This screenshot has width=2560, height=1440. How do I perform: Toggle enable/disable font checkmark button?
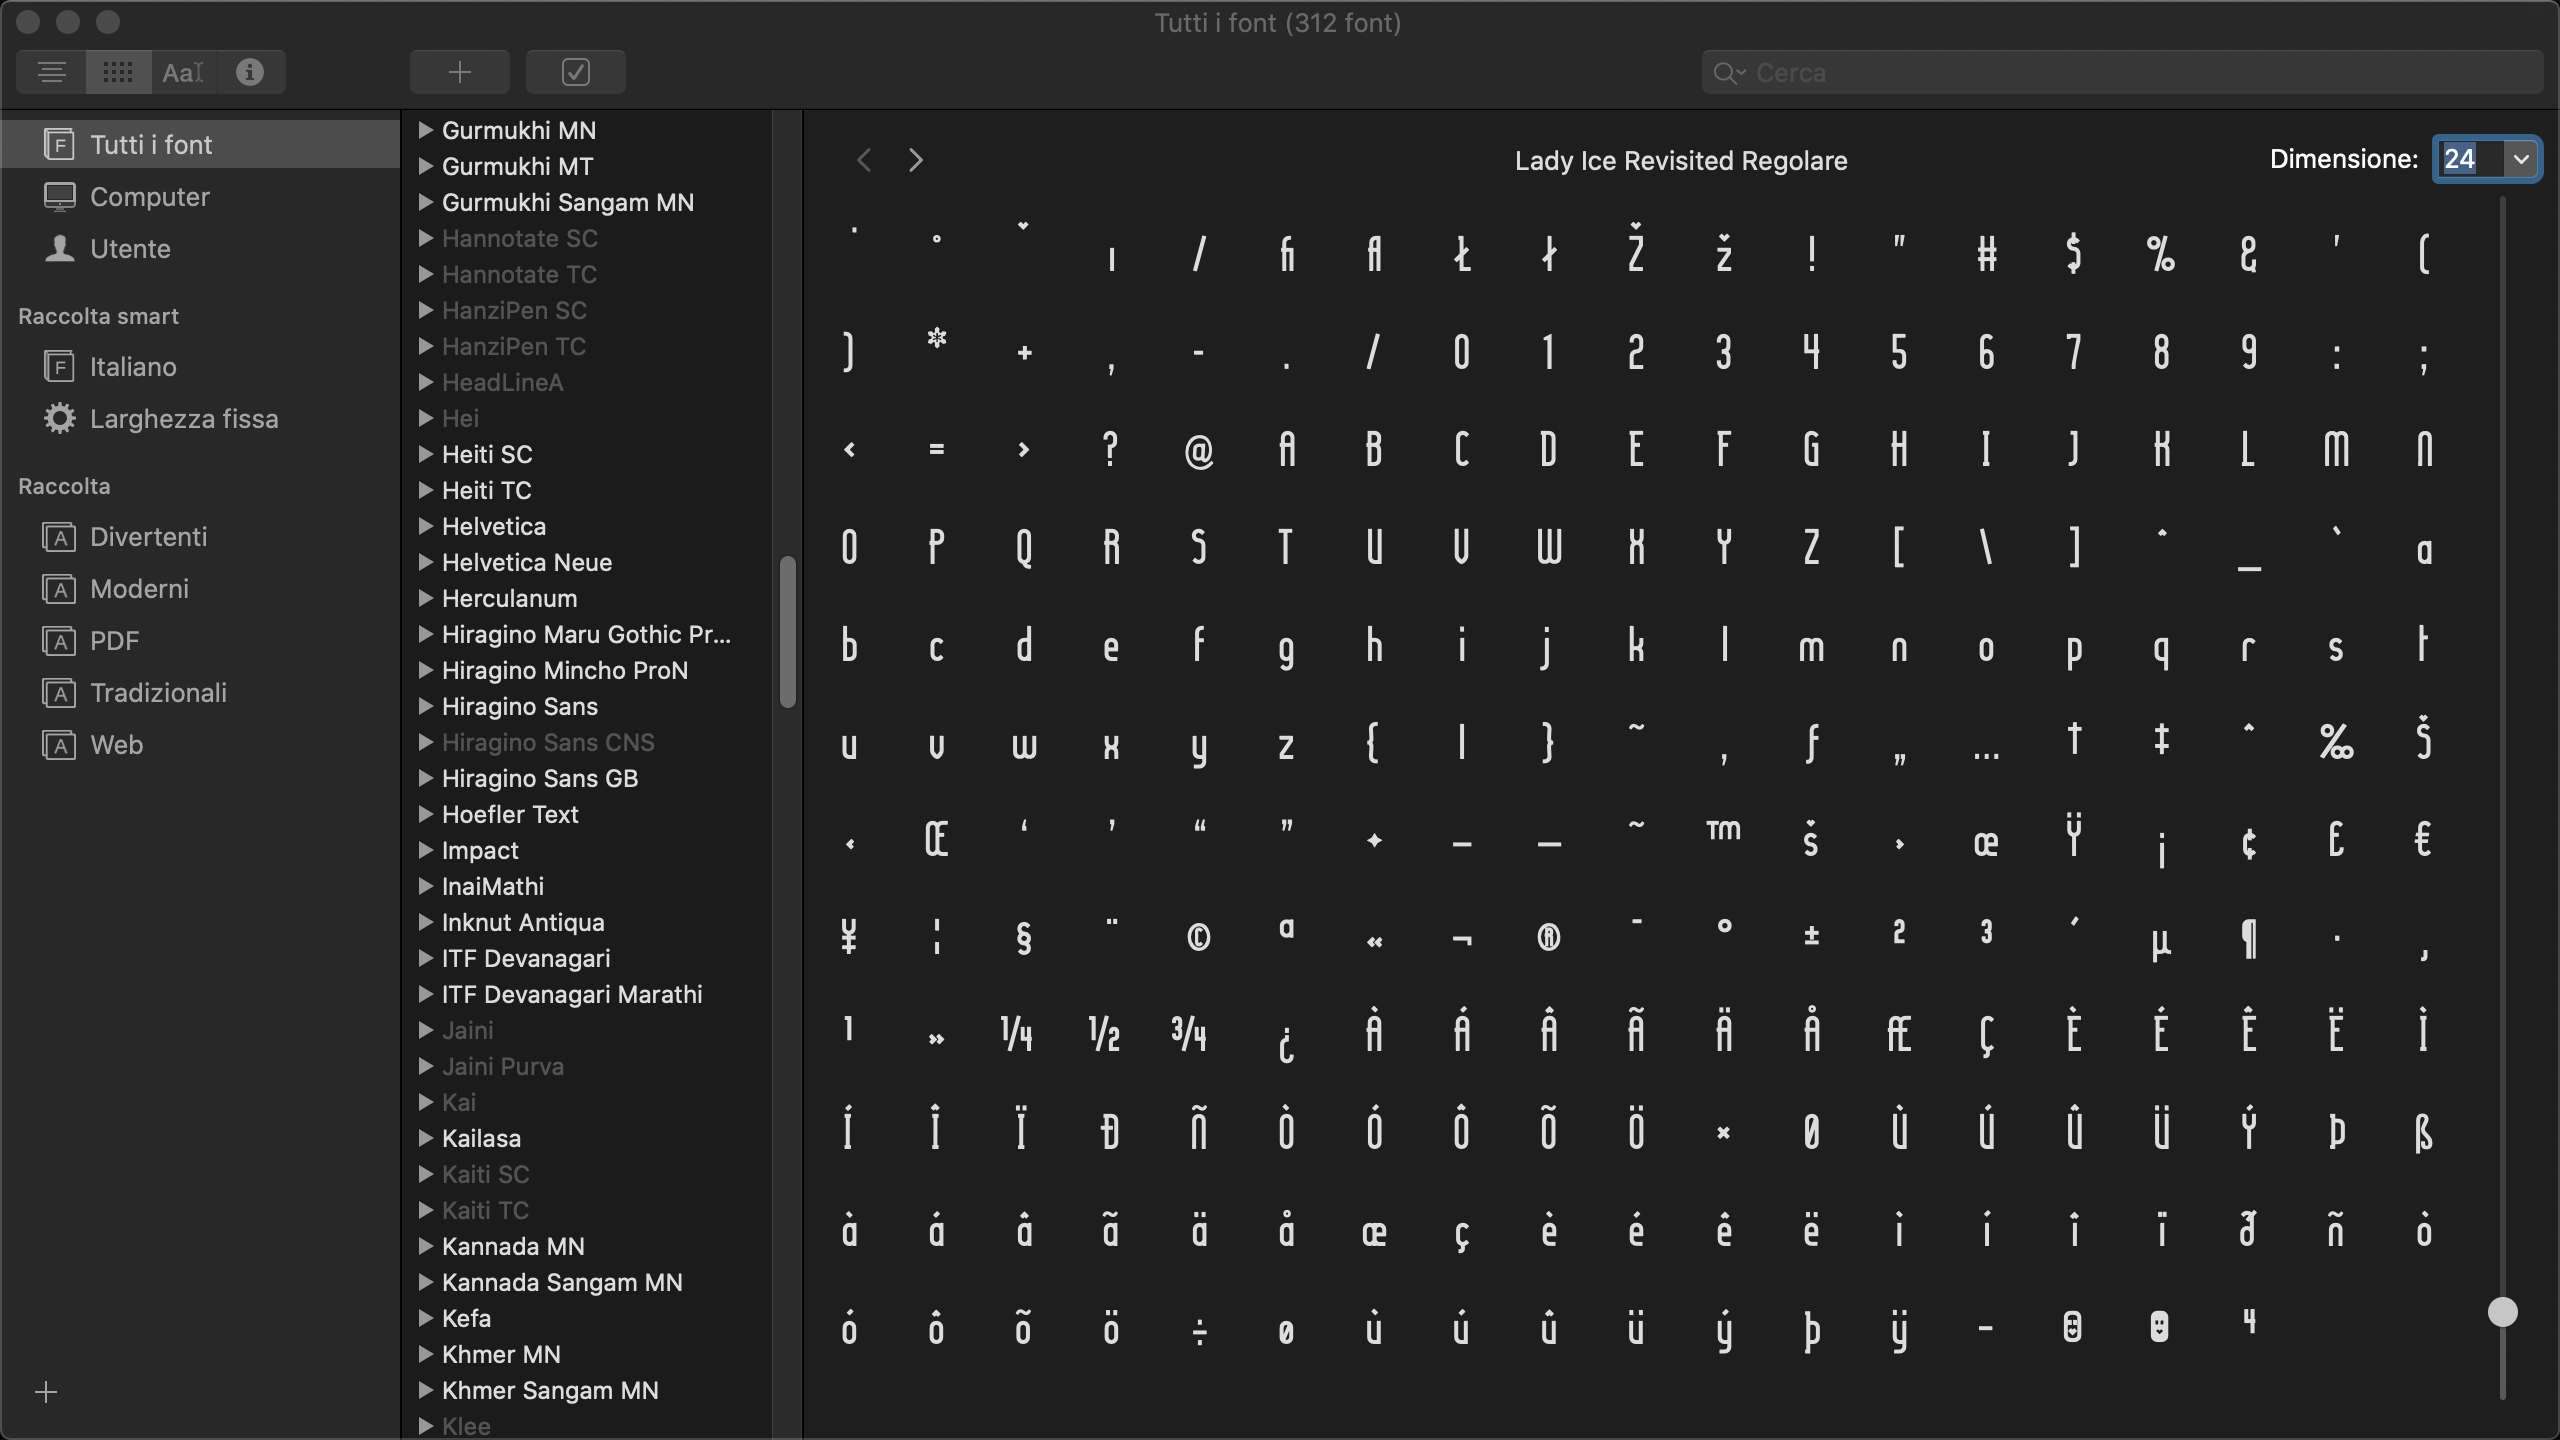click(x=576, y=72)
